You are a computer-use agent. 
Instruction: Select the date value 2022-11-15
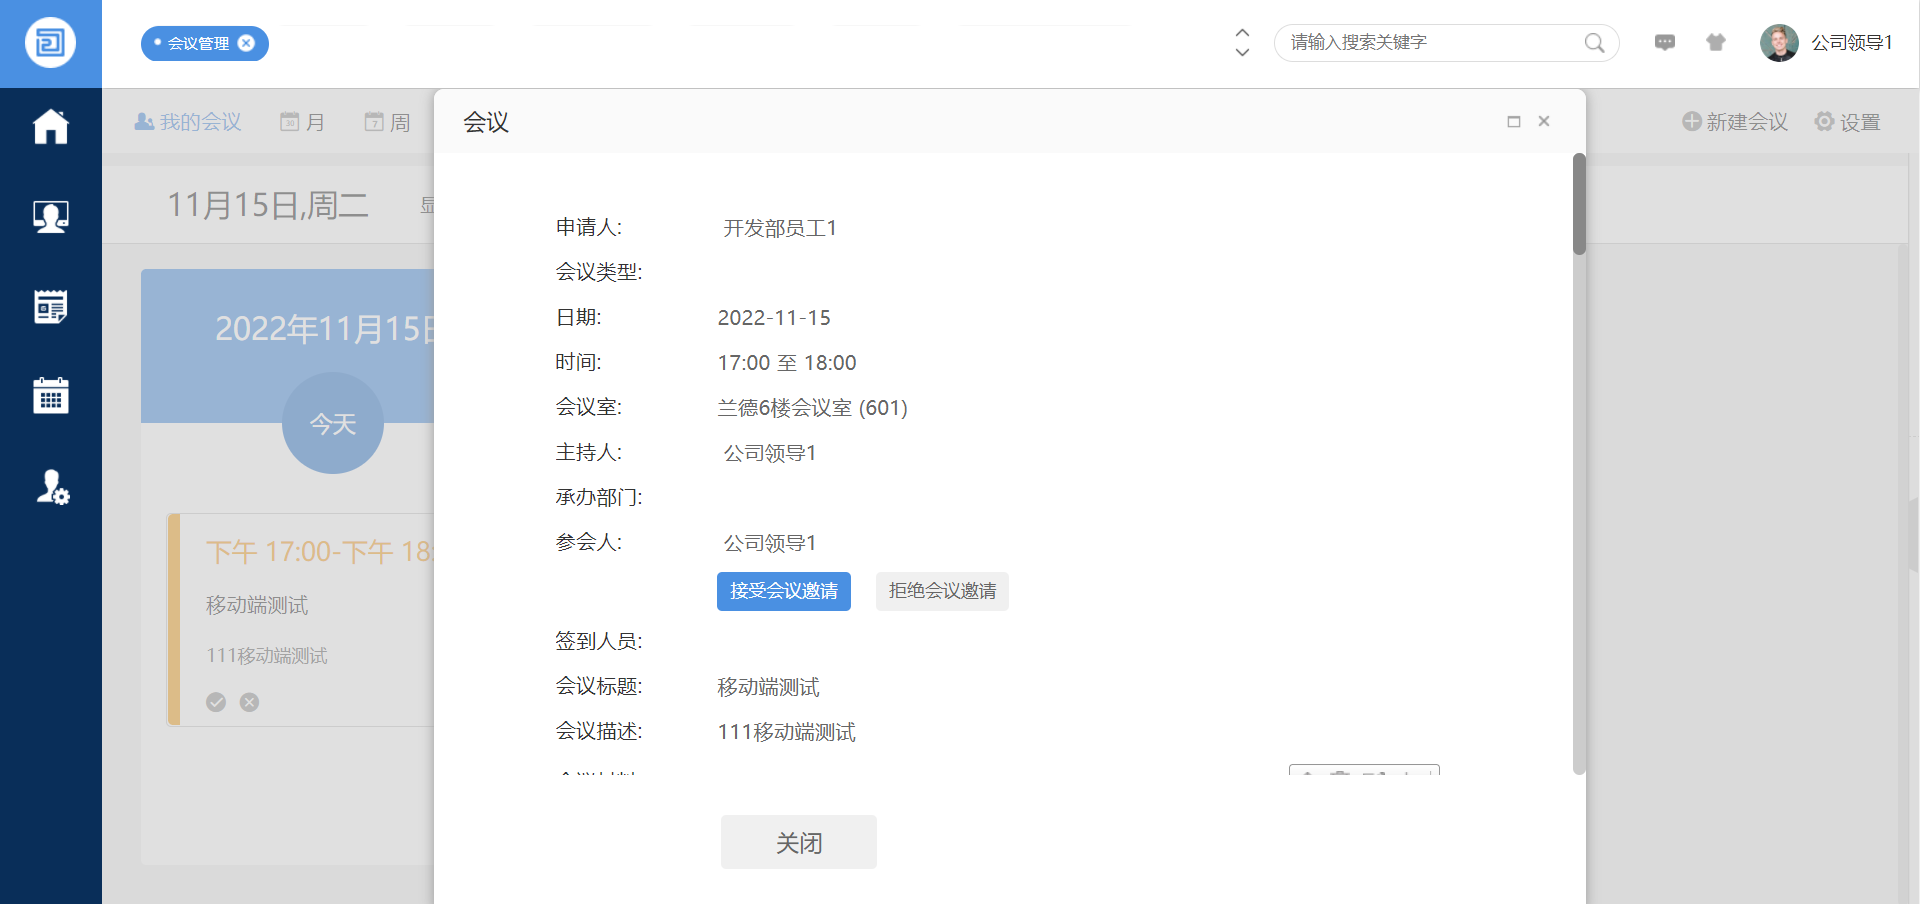pos(774,318)
